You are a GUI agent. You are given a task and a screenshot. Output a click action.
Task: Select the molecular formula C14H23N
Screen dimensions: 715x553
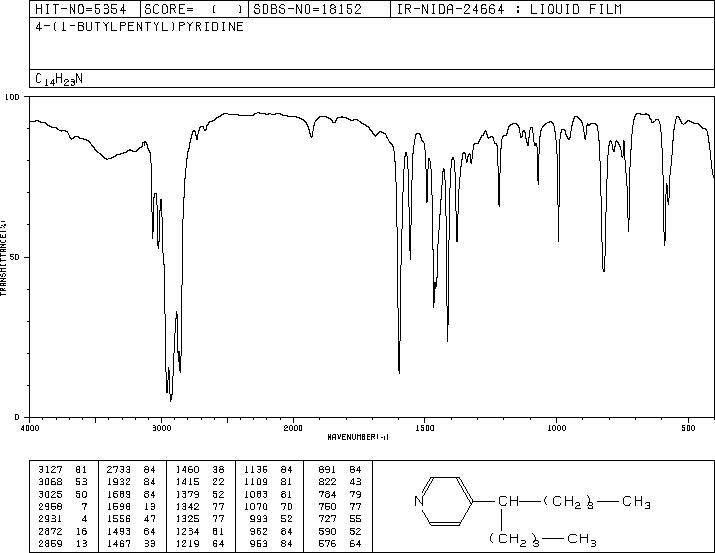tap(59, 79)
